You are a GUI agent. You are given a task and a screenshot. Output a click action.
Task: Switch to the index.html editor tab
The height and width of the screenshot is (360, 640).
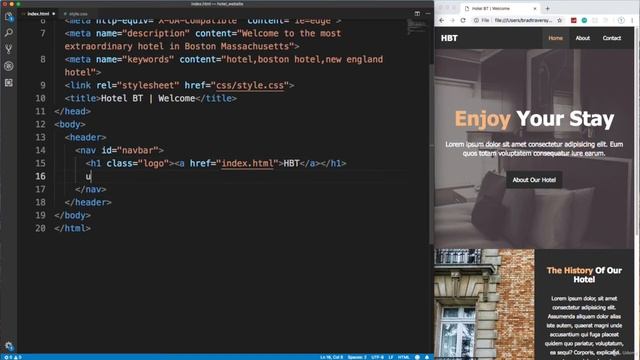38,13
